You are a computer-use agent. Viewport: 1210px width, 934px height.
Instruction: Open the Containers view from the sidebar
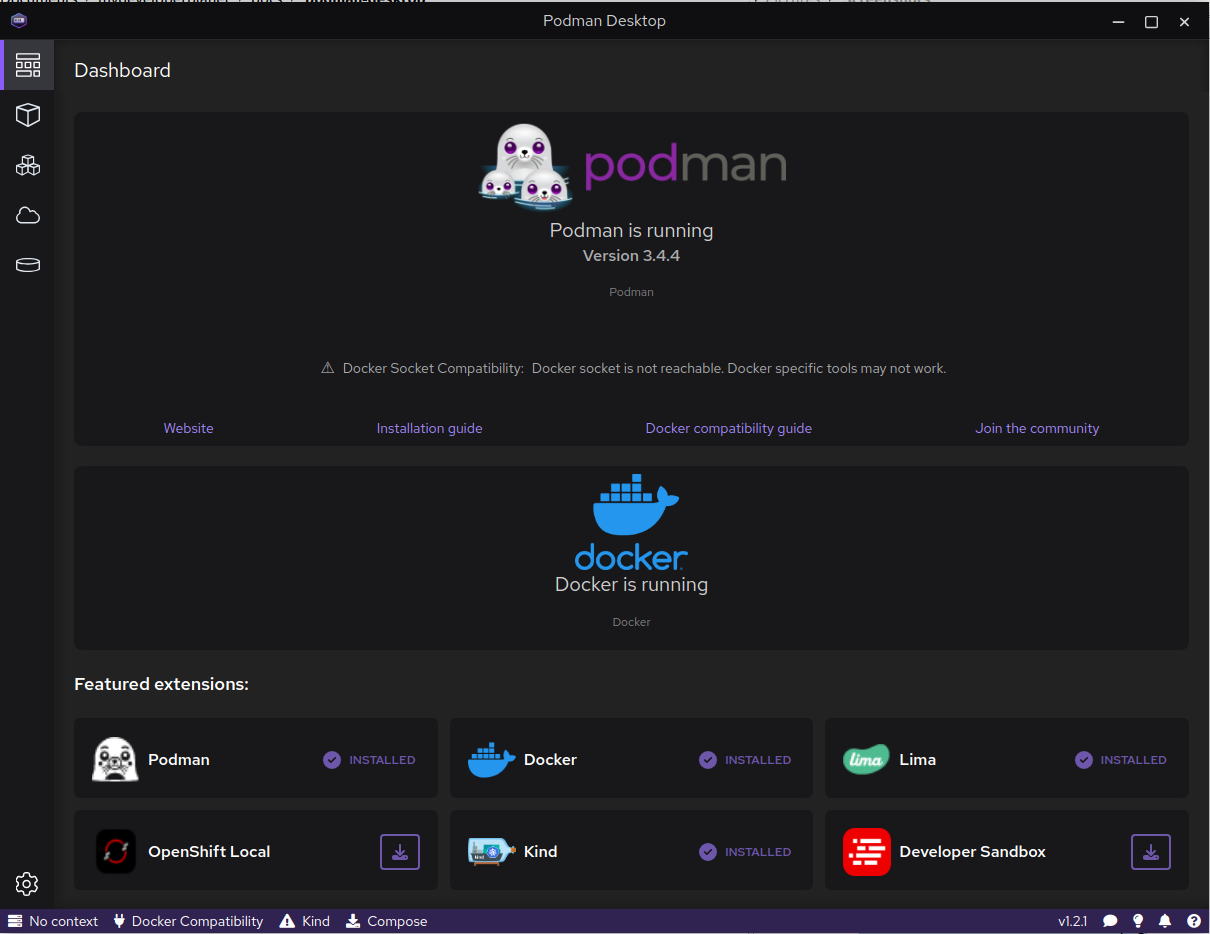click(x=27, y=114)
